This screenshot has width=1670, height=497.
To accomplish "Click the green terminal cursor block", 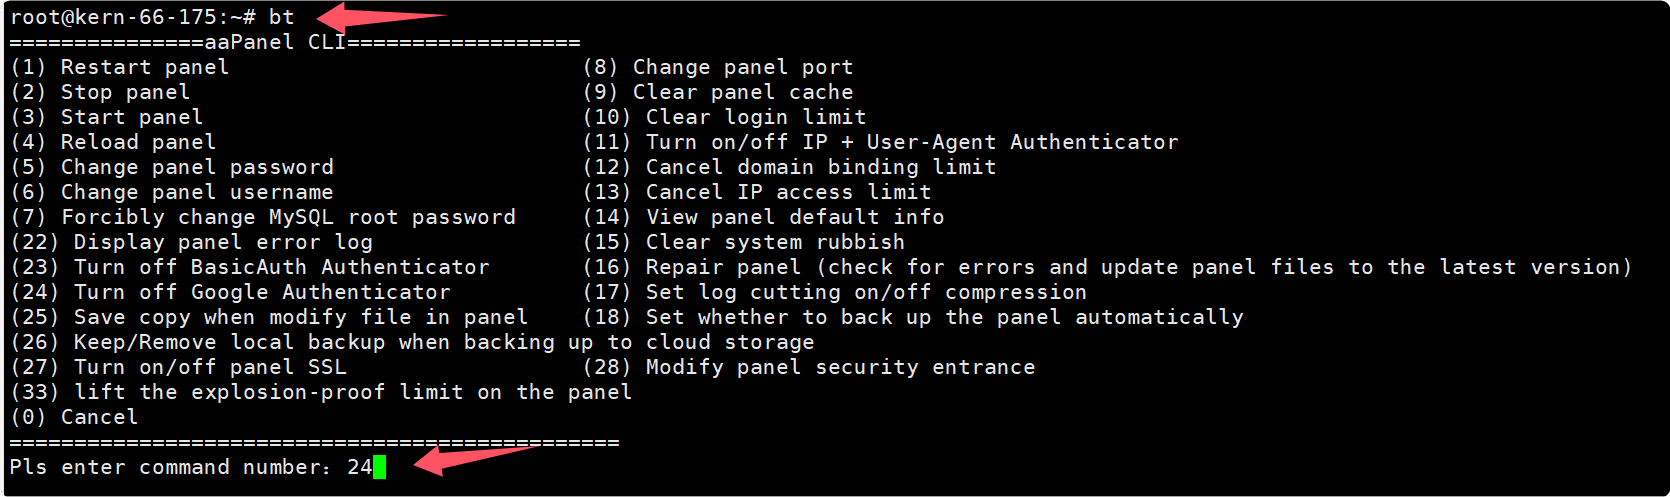I will tap(379, 467).
